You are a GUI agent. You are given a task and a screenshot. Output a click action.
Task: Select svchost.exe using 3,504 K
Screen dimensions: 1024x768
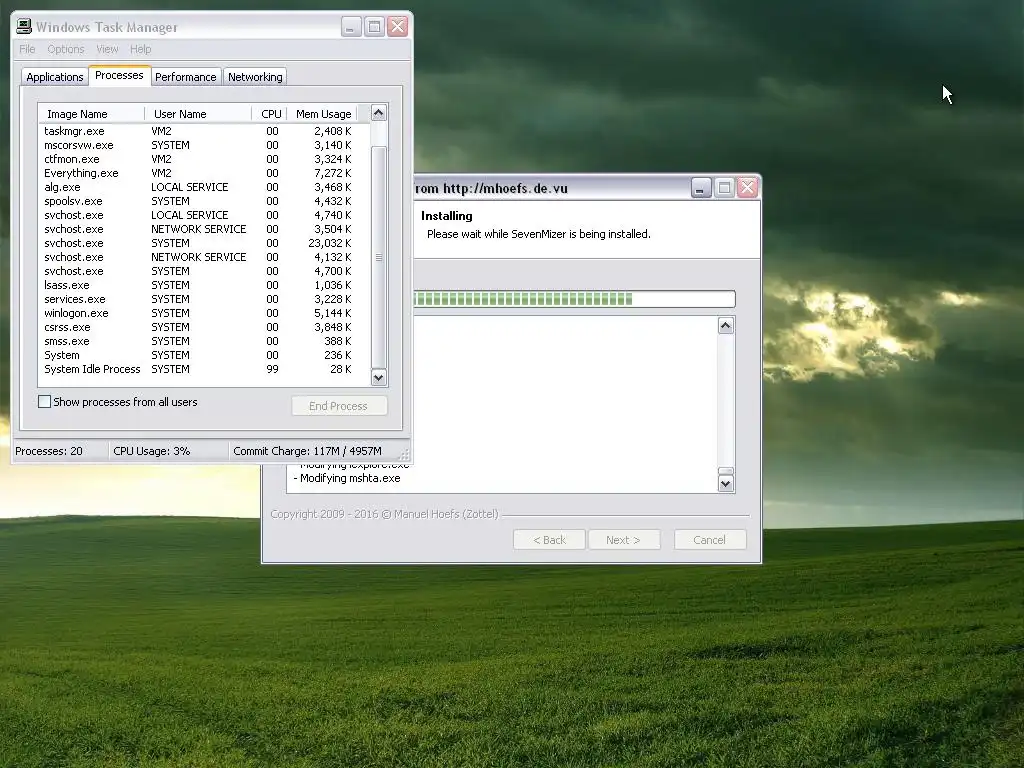(x=204, y=229)
